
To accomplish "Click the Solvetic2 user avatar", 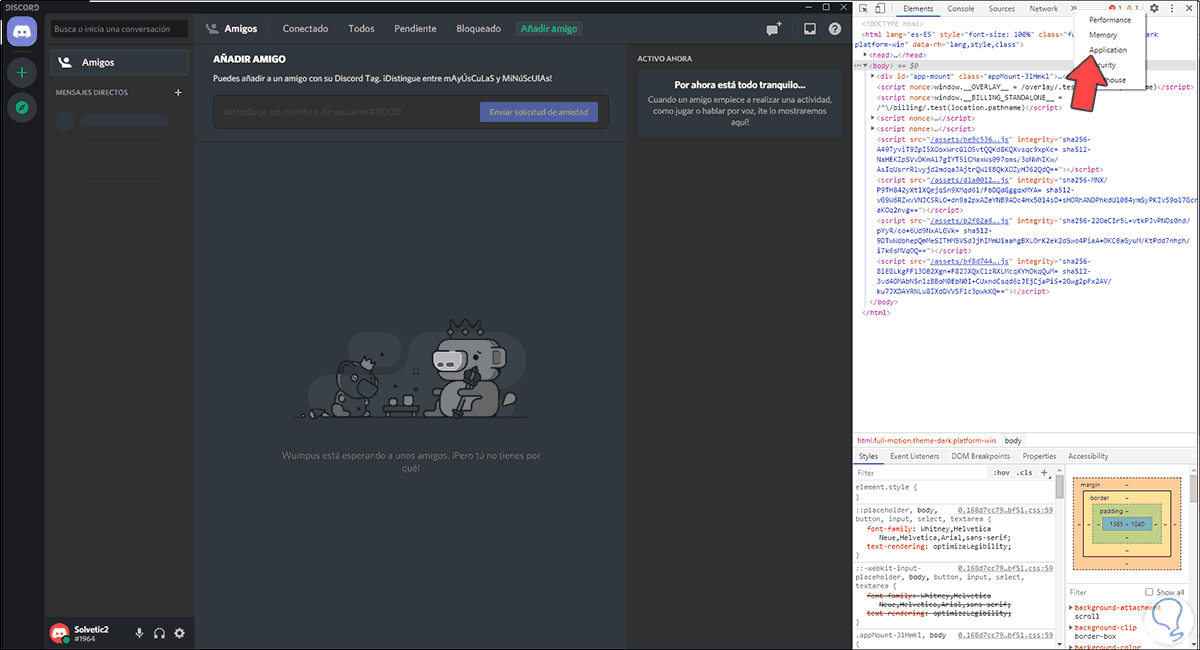I will click(x=60, y=633).
